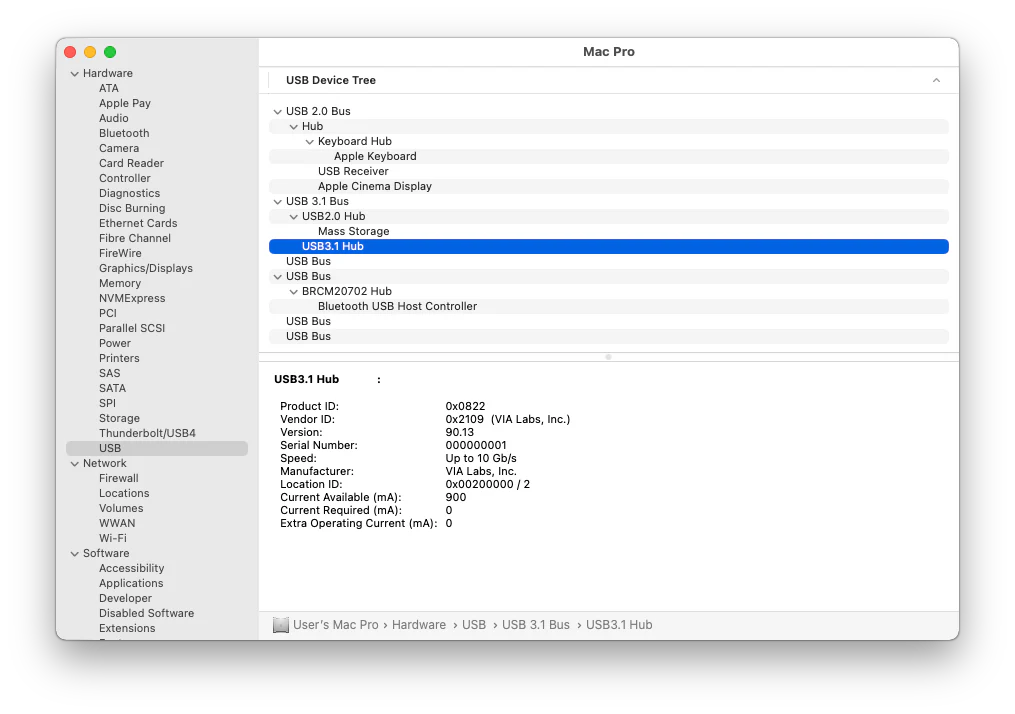This screenshot has height=714, width=1015.
Task: Open Thunderbolt/USB4 in the sidebar
Action: coord(147,433)
